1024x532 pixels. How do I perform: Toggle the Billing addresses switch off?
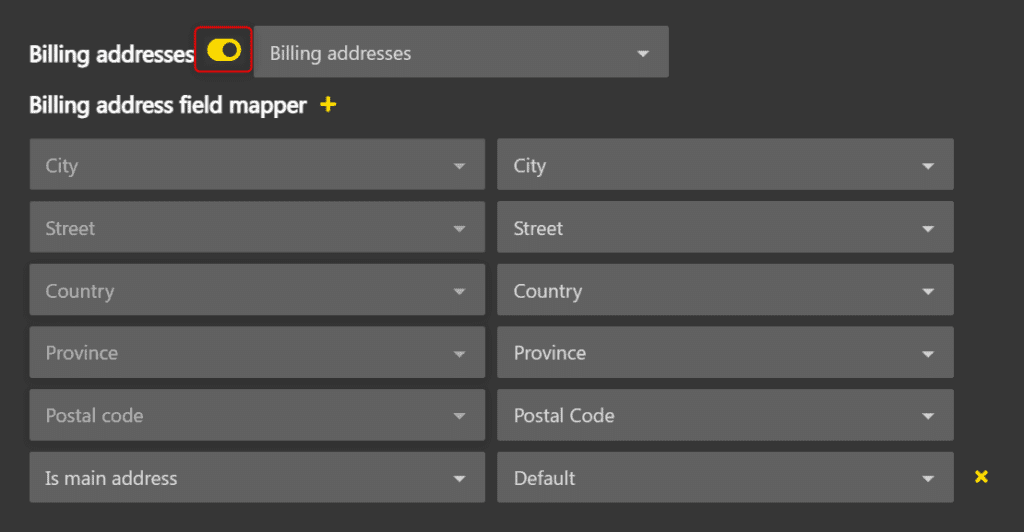pyautogui.click(x=224, y=51)
